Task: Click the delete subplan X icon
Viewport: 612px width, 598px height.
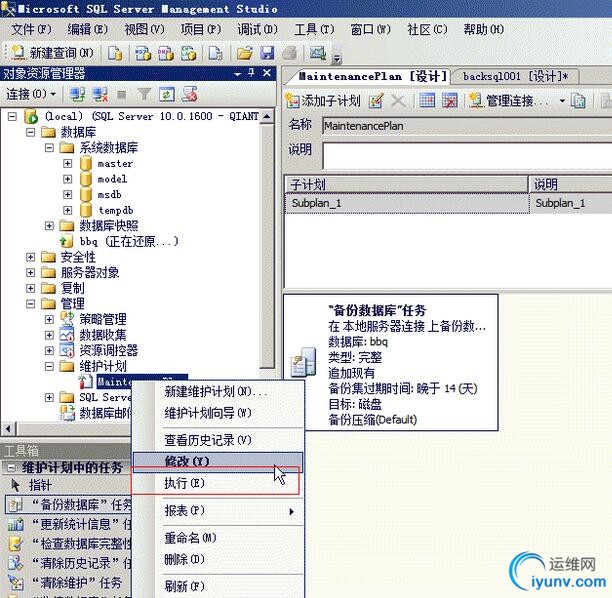Action: pos(398,101)
